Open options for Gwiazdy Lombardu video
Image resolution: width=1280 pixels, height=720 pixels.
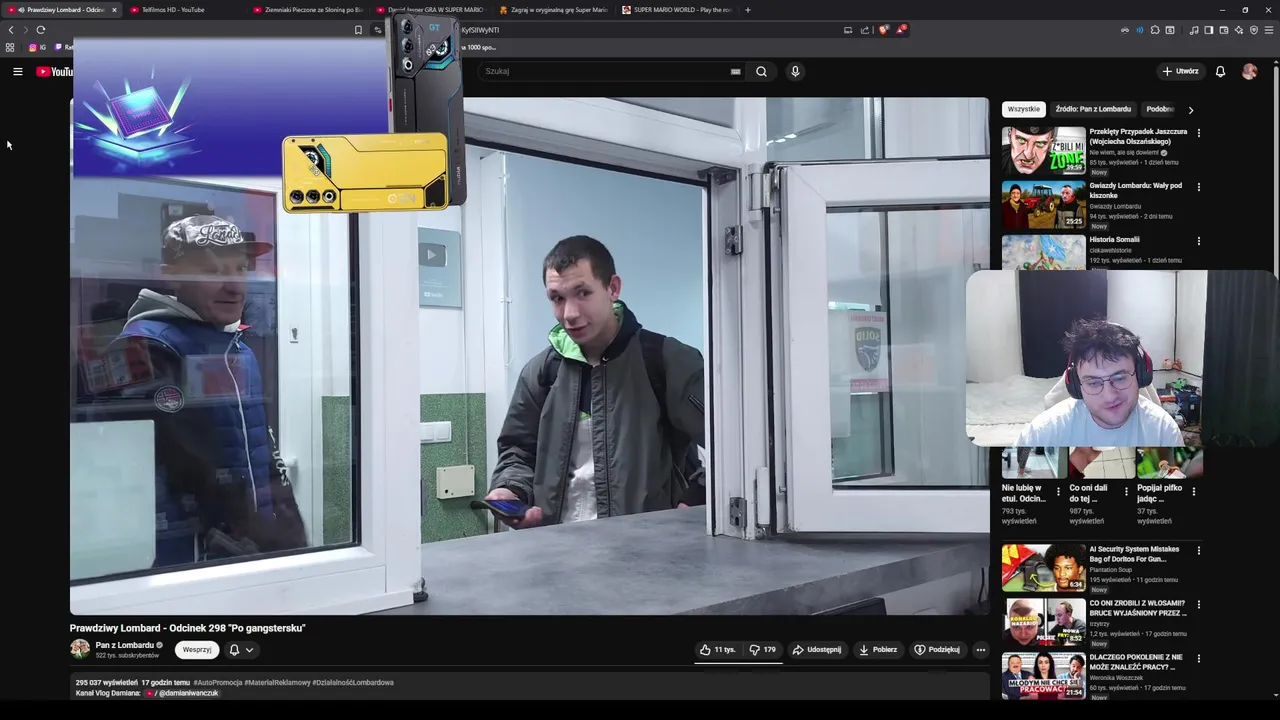(x=1198, y=187)
